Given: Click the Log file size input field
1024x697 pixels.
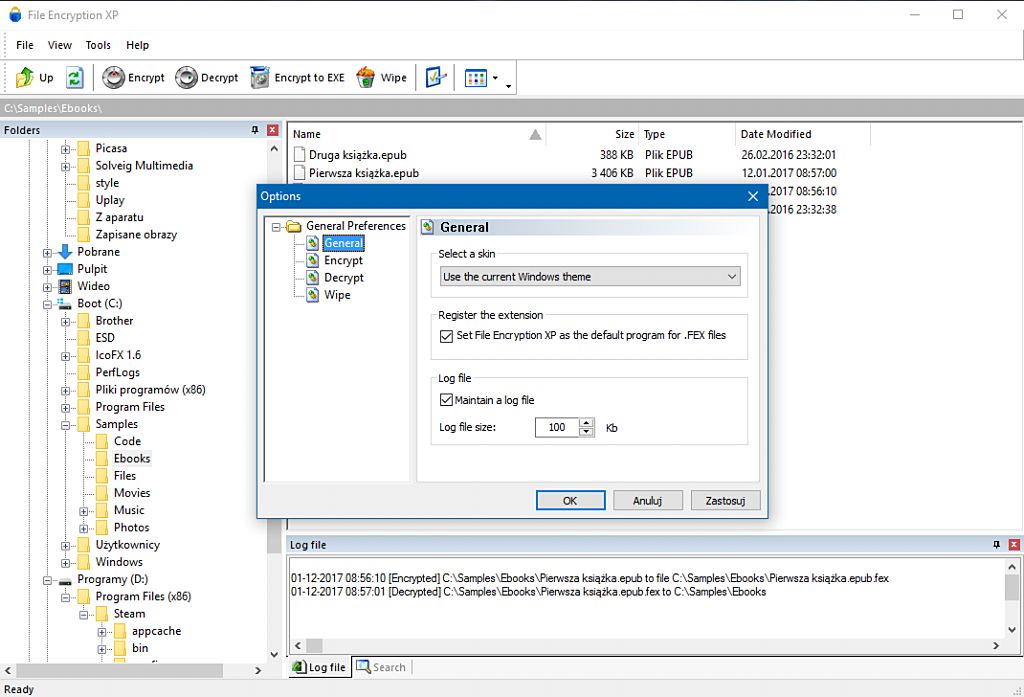Looking at the screenshot, I should (x=557, y=427).
